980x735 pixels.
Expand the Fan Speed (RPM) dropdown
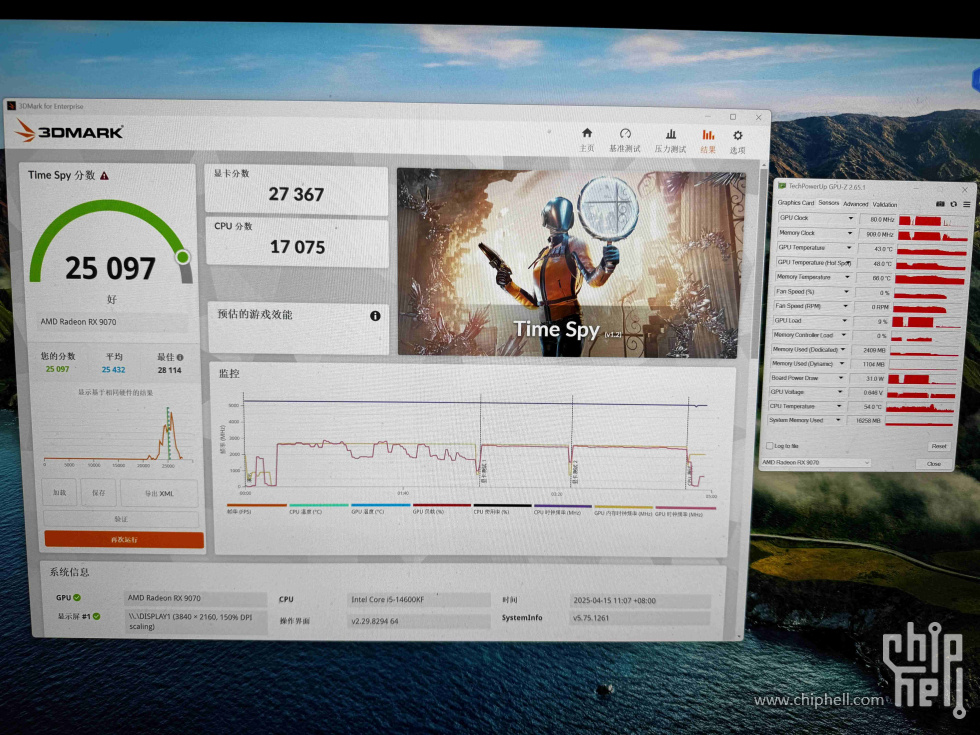(846, 306)
